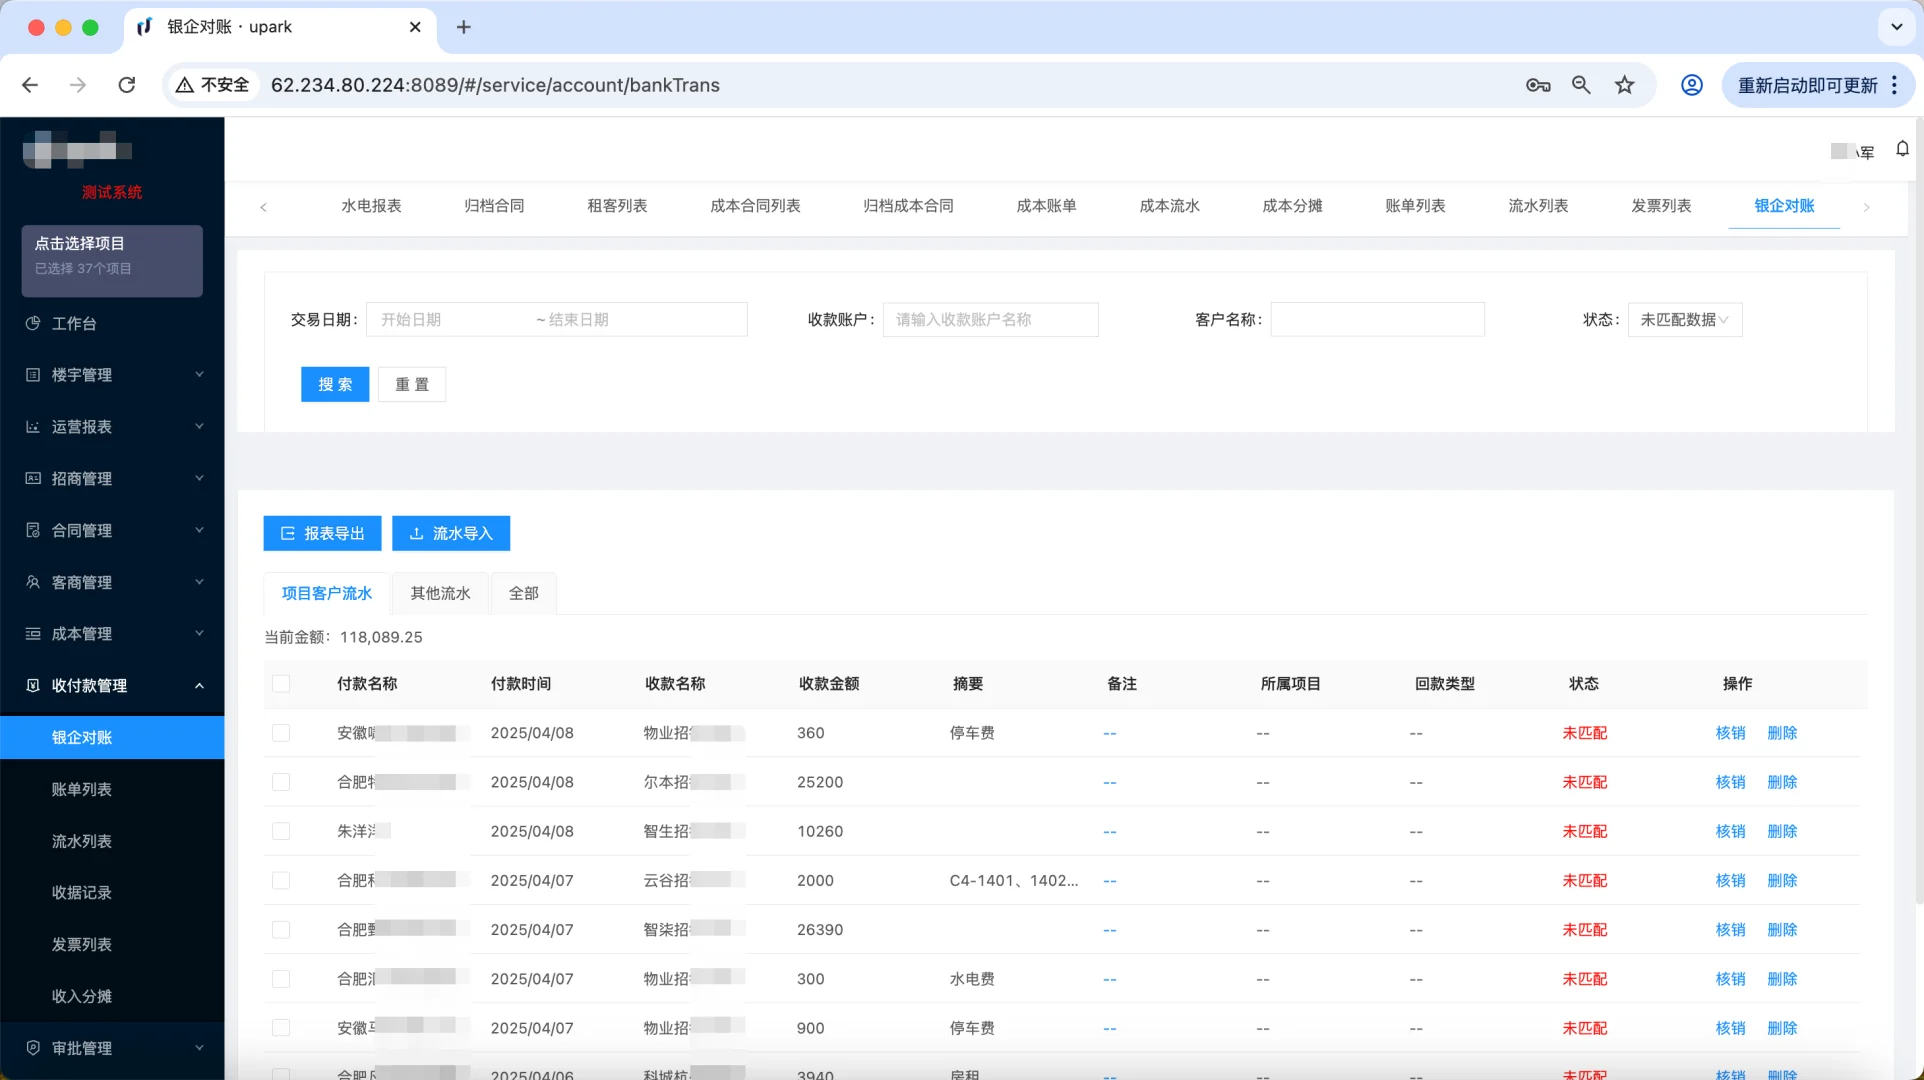Click the in-page search magnifier icon
Image resolution: width=1924 pixels, height=1080 pixels.
point(1581,85)
